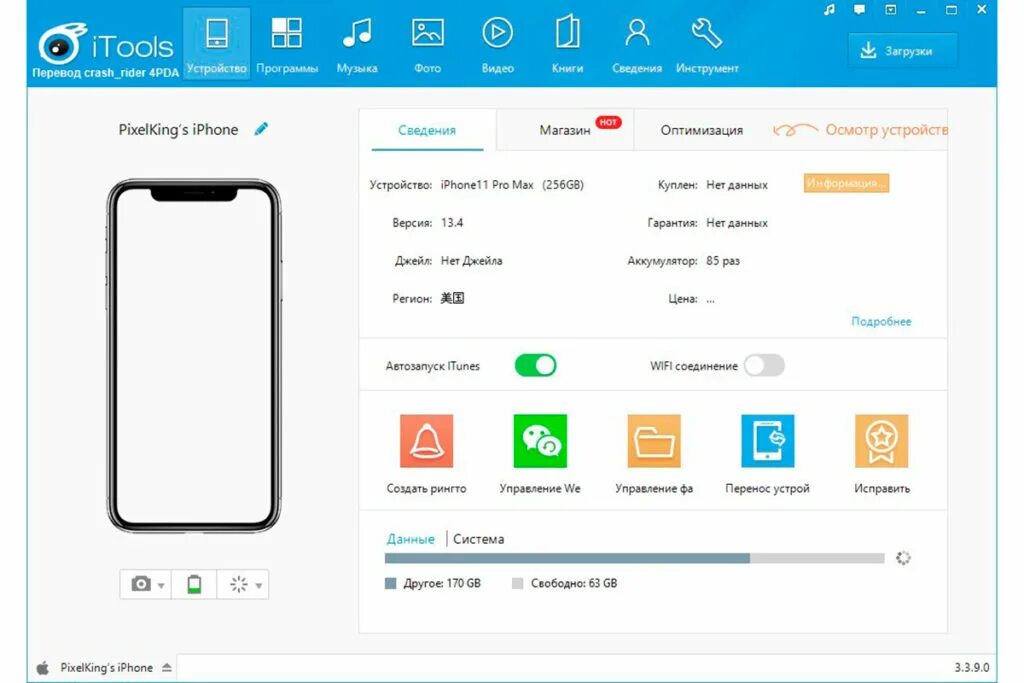Click PixelKing's iPhone device name heading
Viewport: 1024px width, 683px height.
tap(178, 129)
